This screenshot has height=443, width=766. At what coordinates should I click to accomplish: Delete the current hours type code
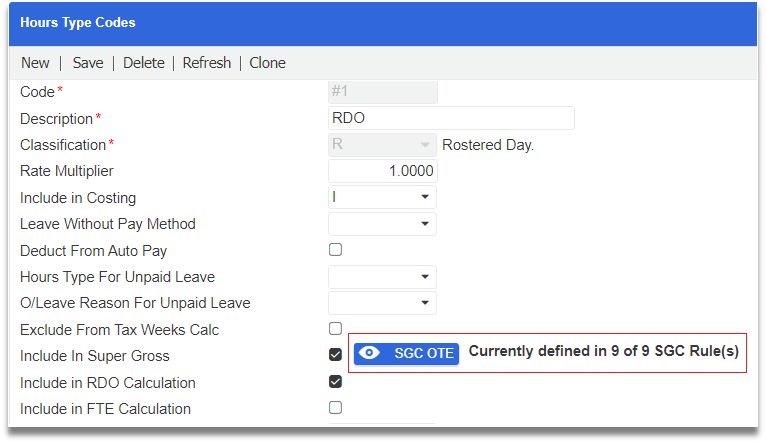point(144,63)
